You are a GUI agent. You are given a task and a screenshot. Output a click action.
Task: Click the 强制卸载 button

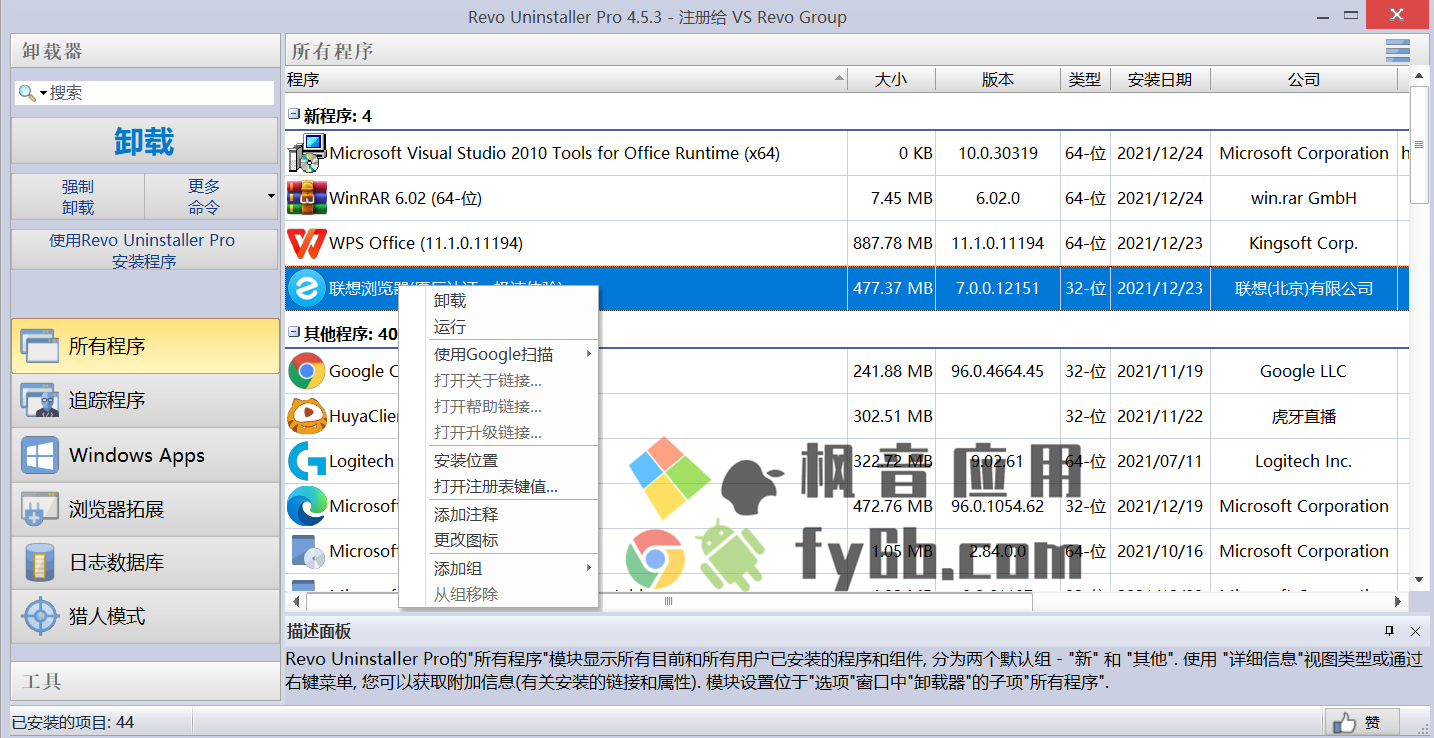tap(78, 197)
